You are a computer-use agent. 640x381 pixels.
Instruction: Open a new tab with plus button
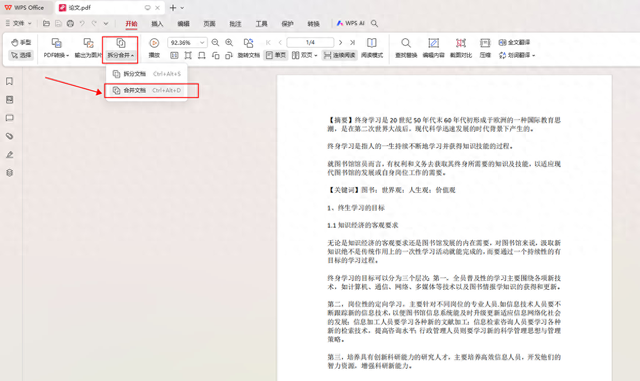point(173,8)
